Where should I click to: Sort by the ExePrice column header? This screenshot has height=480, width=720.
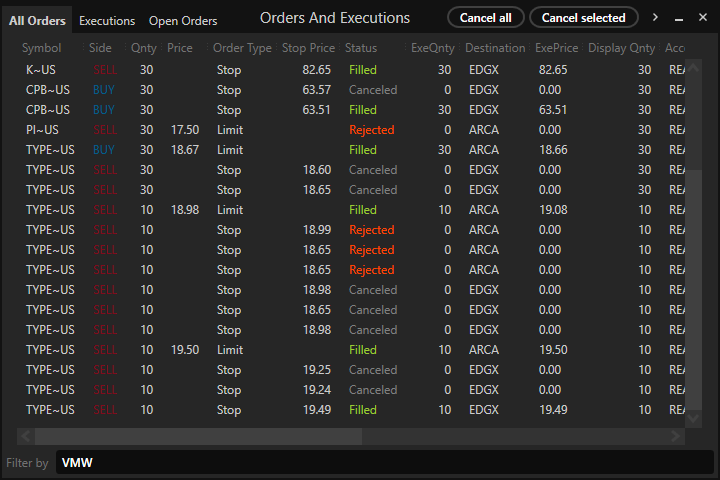coord(557,48)
